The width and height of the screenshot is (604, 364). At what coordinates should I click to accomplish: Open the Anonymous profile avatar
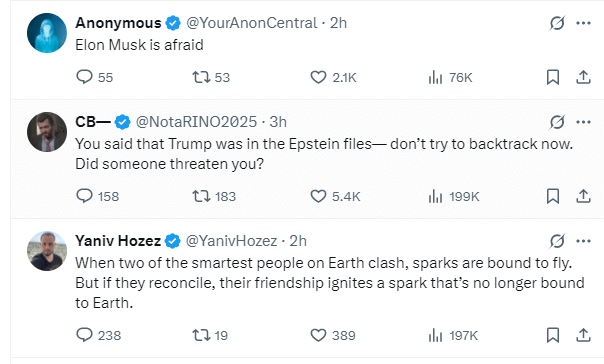pyautogui.click(x=47, y=33)
